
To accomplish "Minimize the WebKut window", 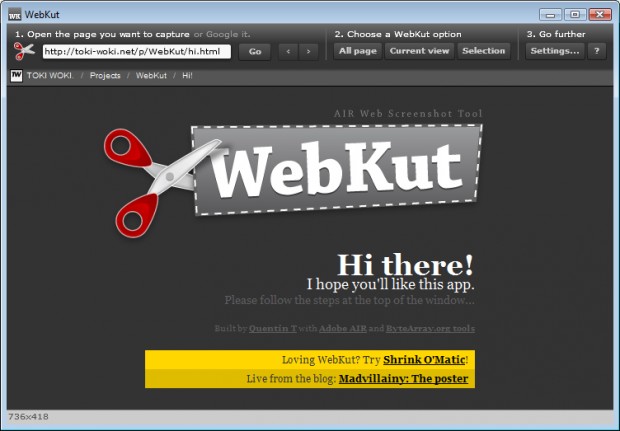I will point(550,15).
